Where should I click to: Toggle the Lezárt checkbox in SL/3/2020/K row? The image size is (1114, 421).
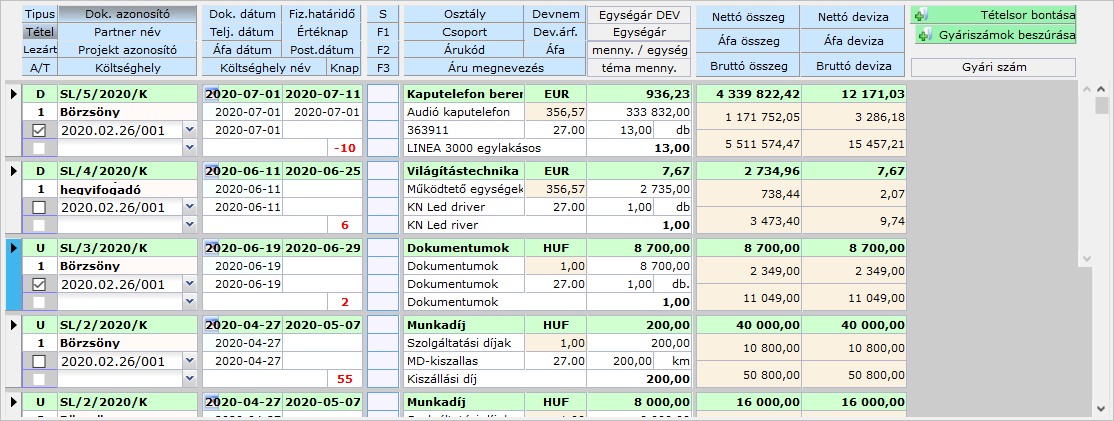click(39, 284)
